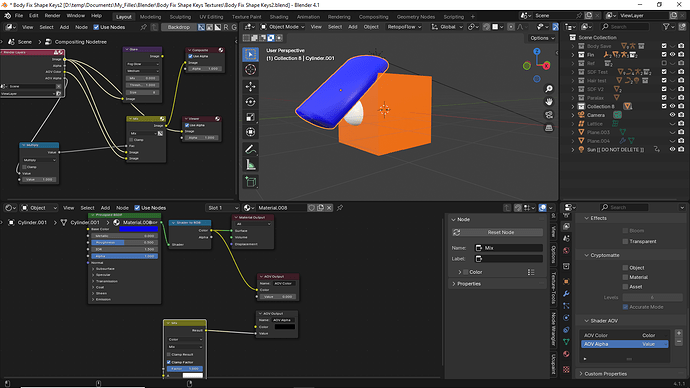This screenshot has height=388, width=690.
Task: Open outliner filter funnel icon
Action: [x=666, y=27]
